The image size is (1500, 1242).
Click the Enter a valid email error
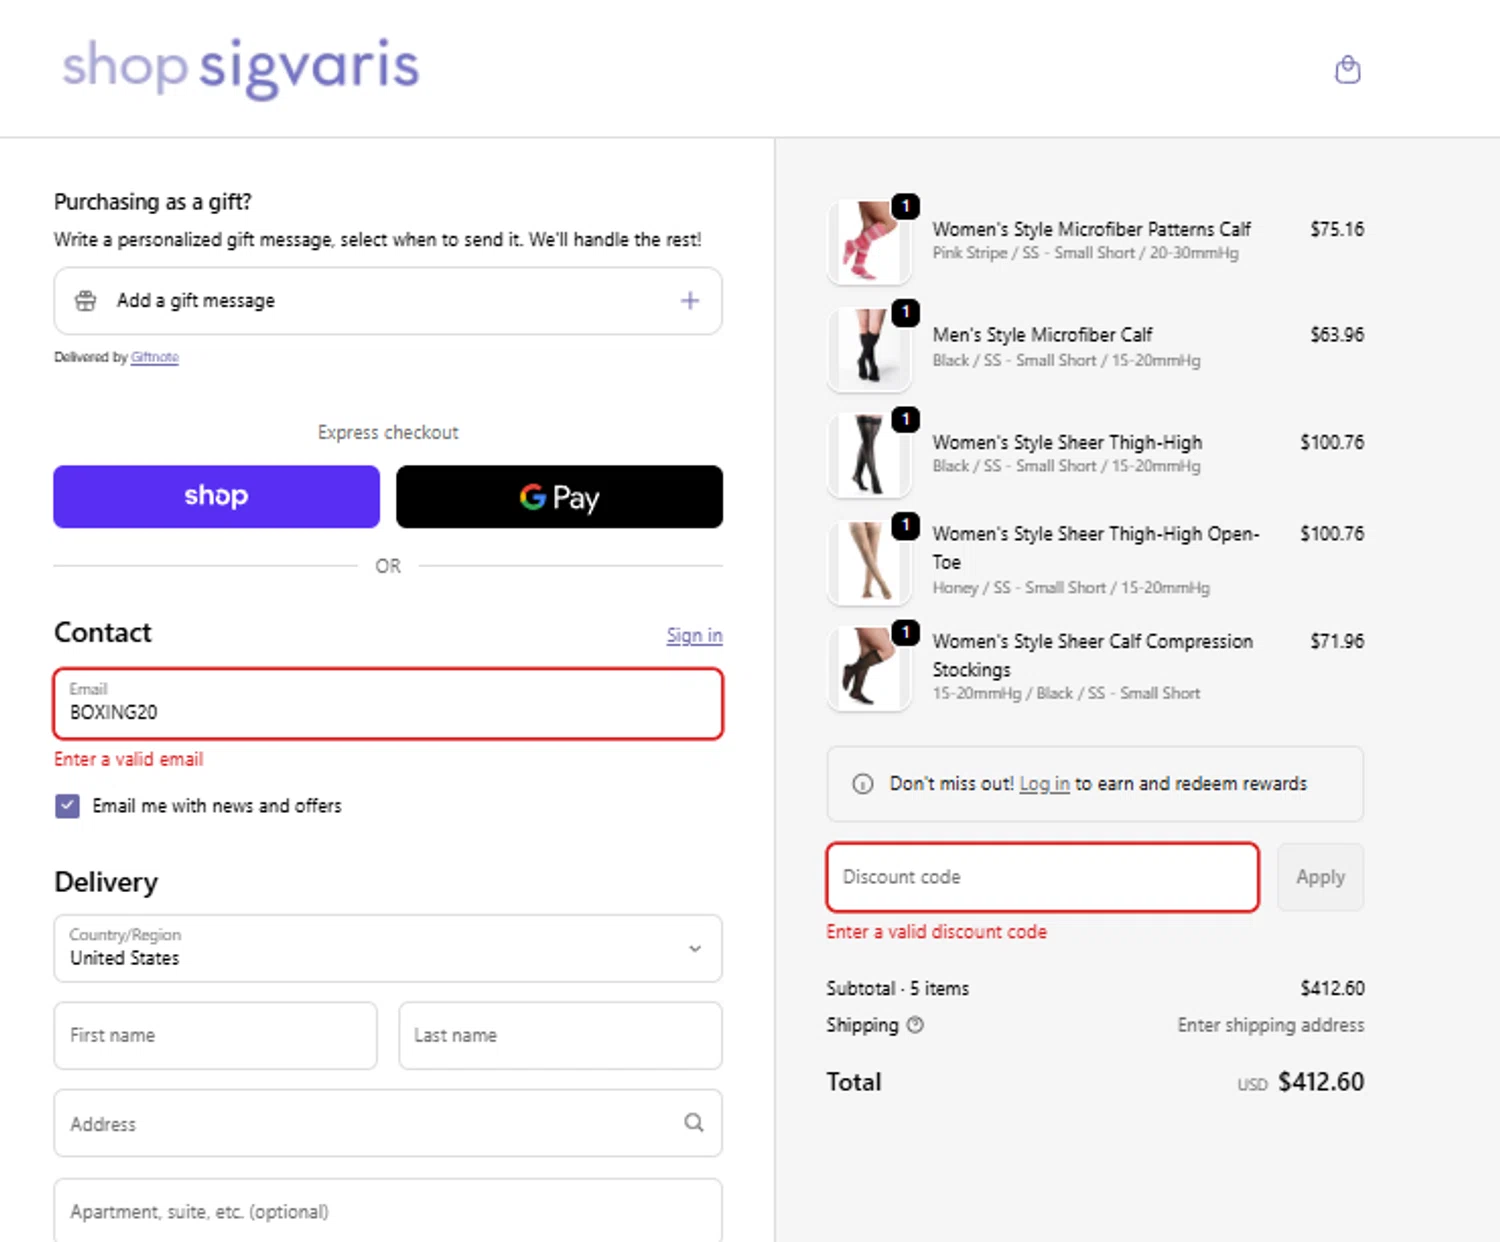click(128, 759)
